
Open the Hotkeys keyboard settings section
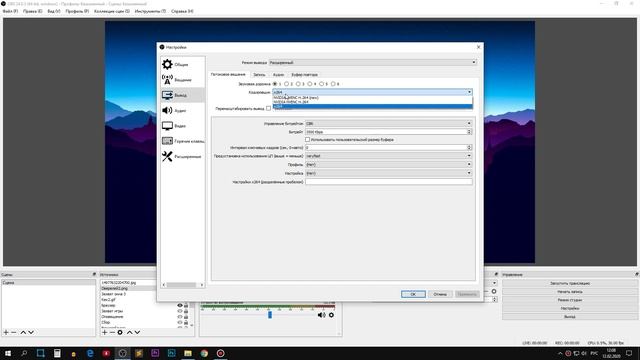[x=167, y=141]
